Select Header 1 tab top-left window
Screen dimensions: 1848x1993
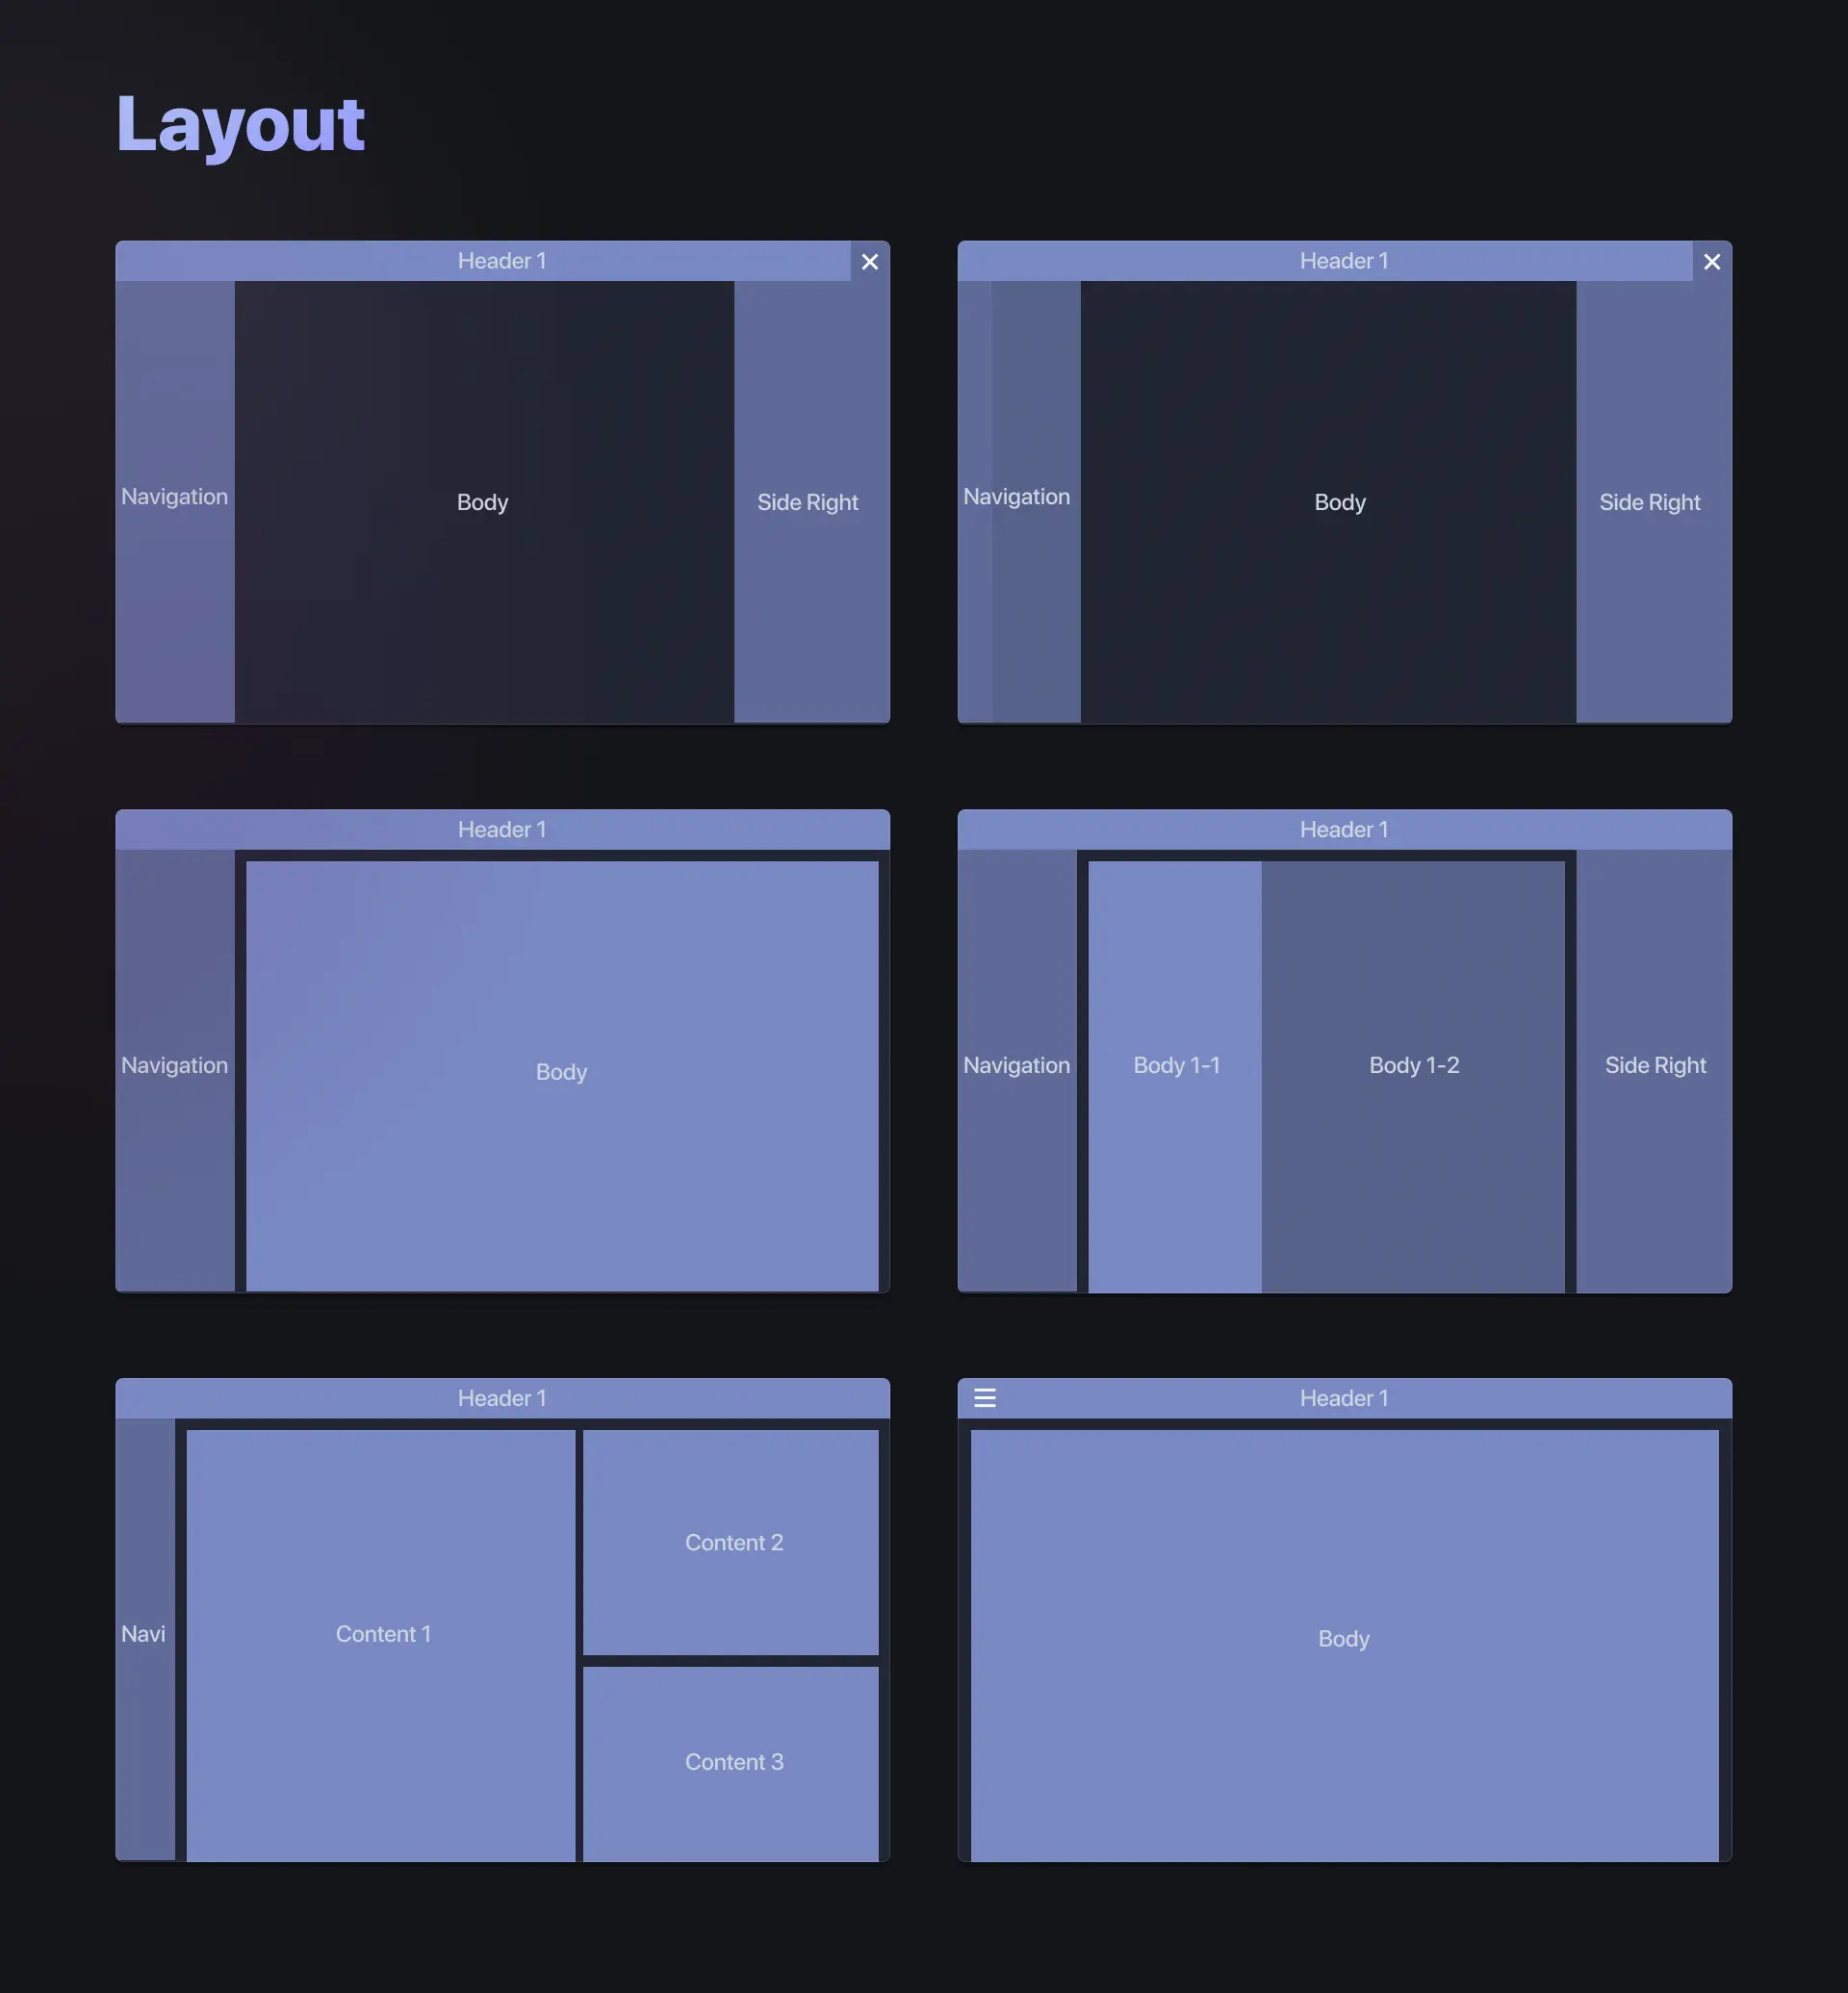click(x=502, y=261)
